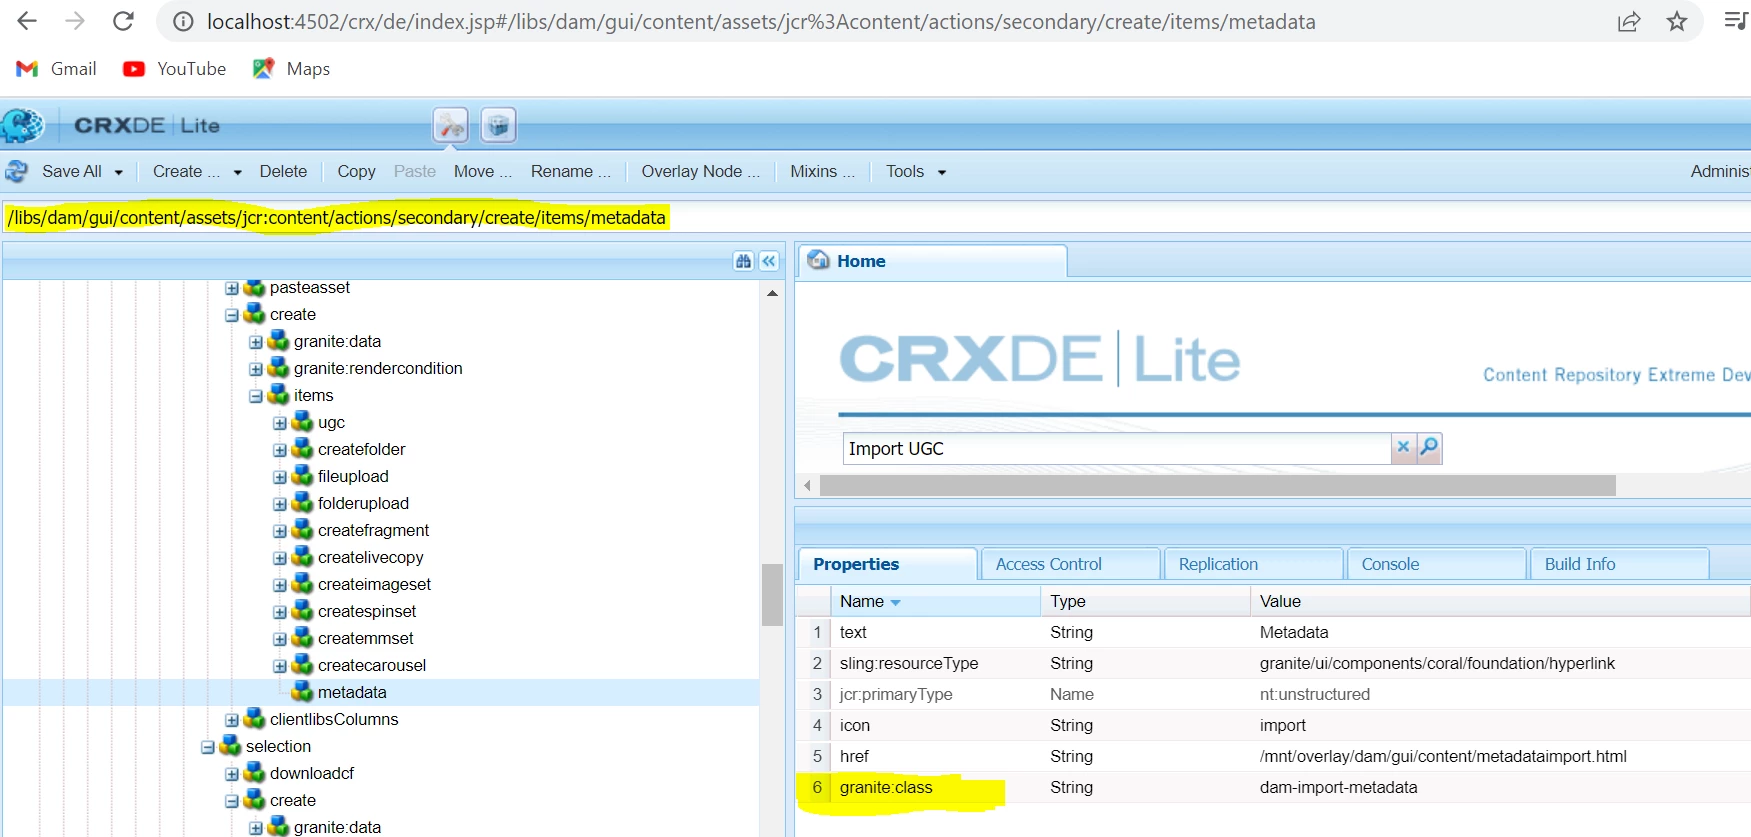Open the YouTube bookmark

(x=174, y=68)
